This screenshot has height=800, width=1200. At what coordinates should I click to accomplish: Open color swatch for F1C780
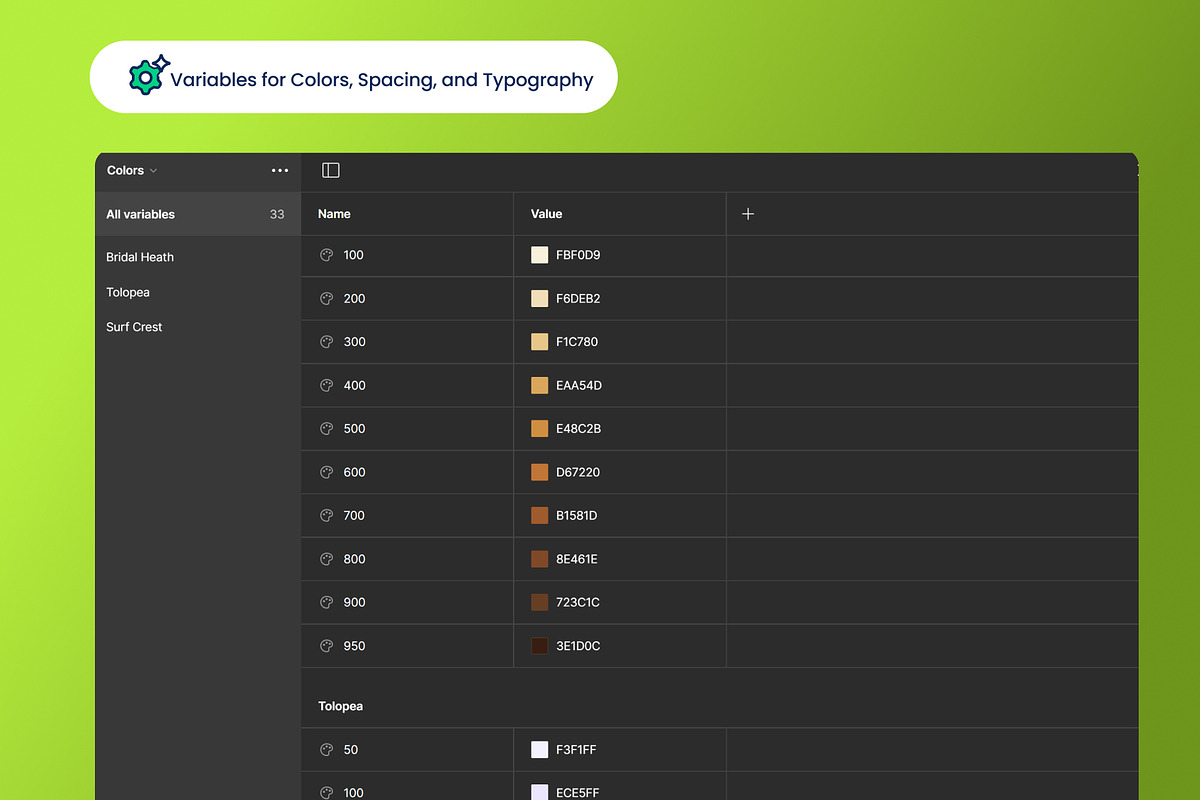point(540,342)
